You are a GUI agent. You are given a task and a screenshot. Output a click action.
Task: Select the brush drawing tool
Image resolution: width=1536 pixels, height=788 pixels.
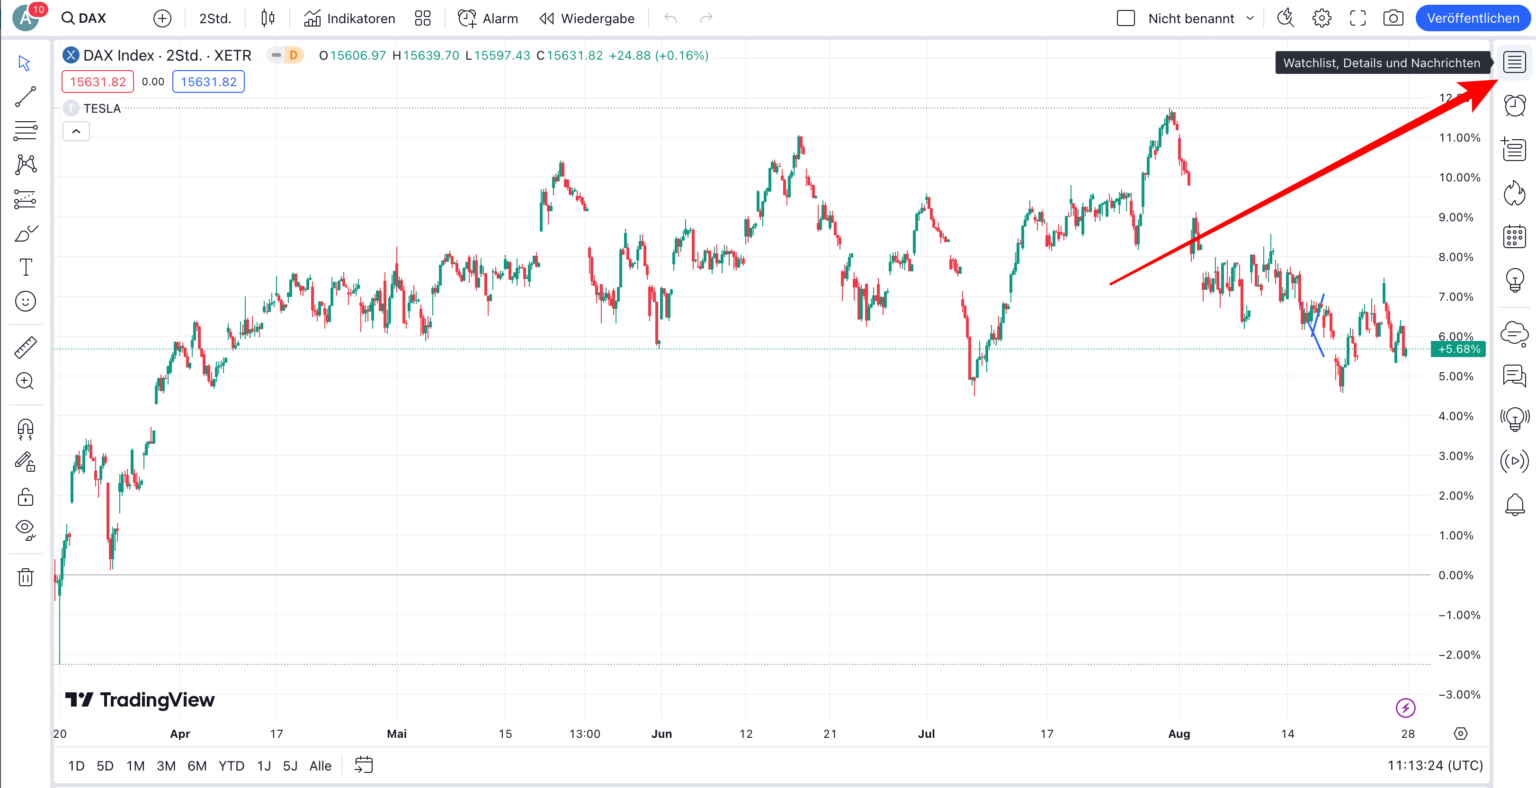coord(25,232)
